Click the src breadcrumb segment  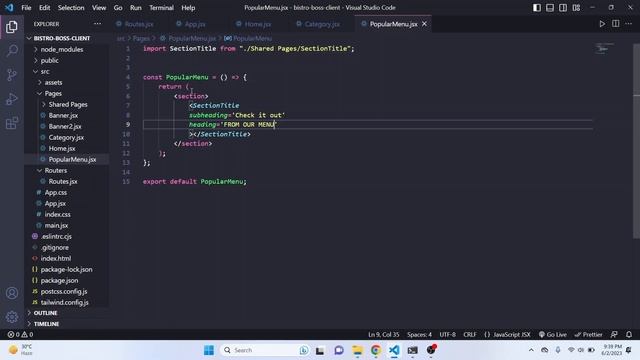click(x=120, y=38)
